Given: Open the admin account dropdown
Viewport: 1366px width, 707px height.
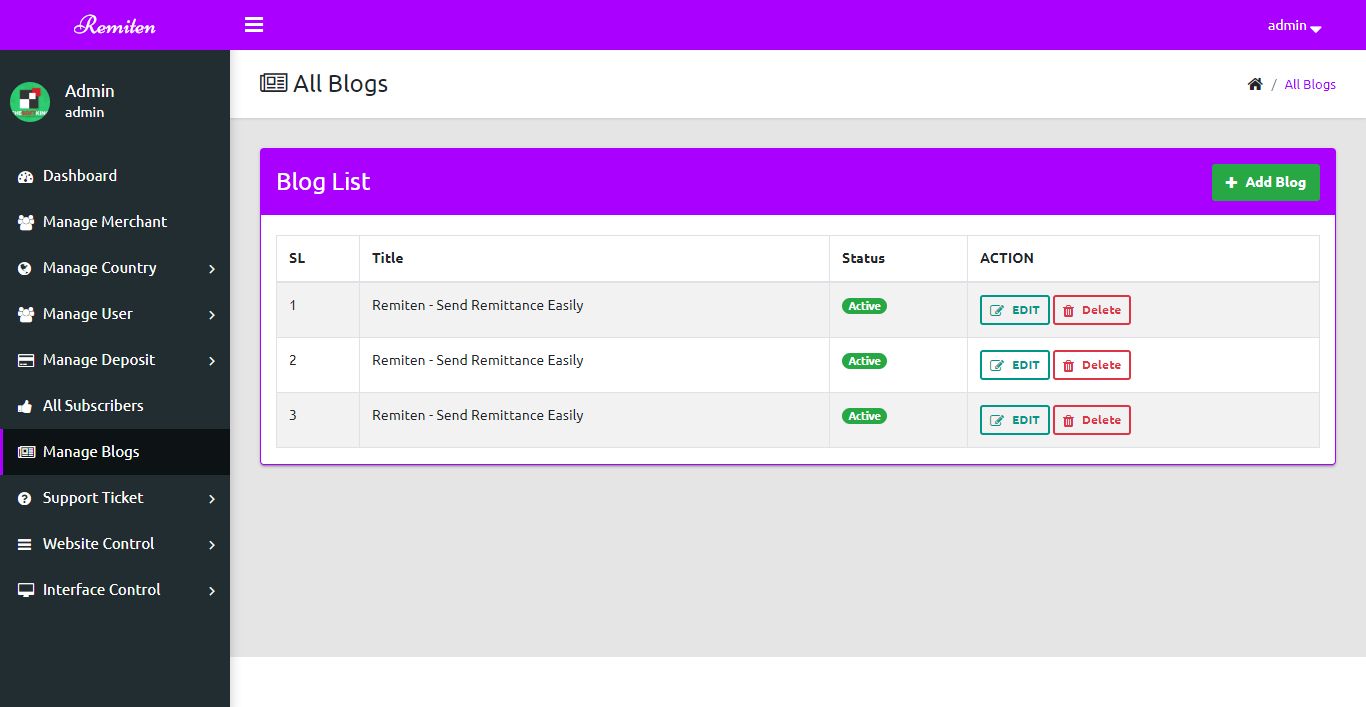Looking at the screenshot, I should tap(1294, 26).
